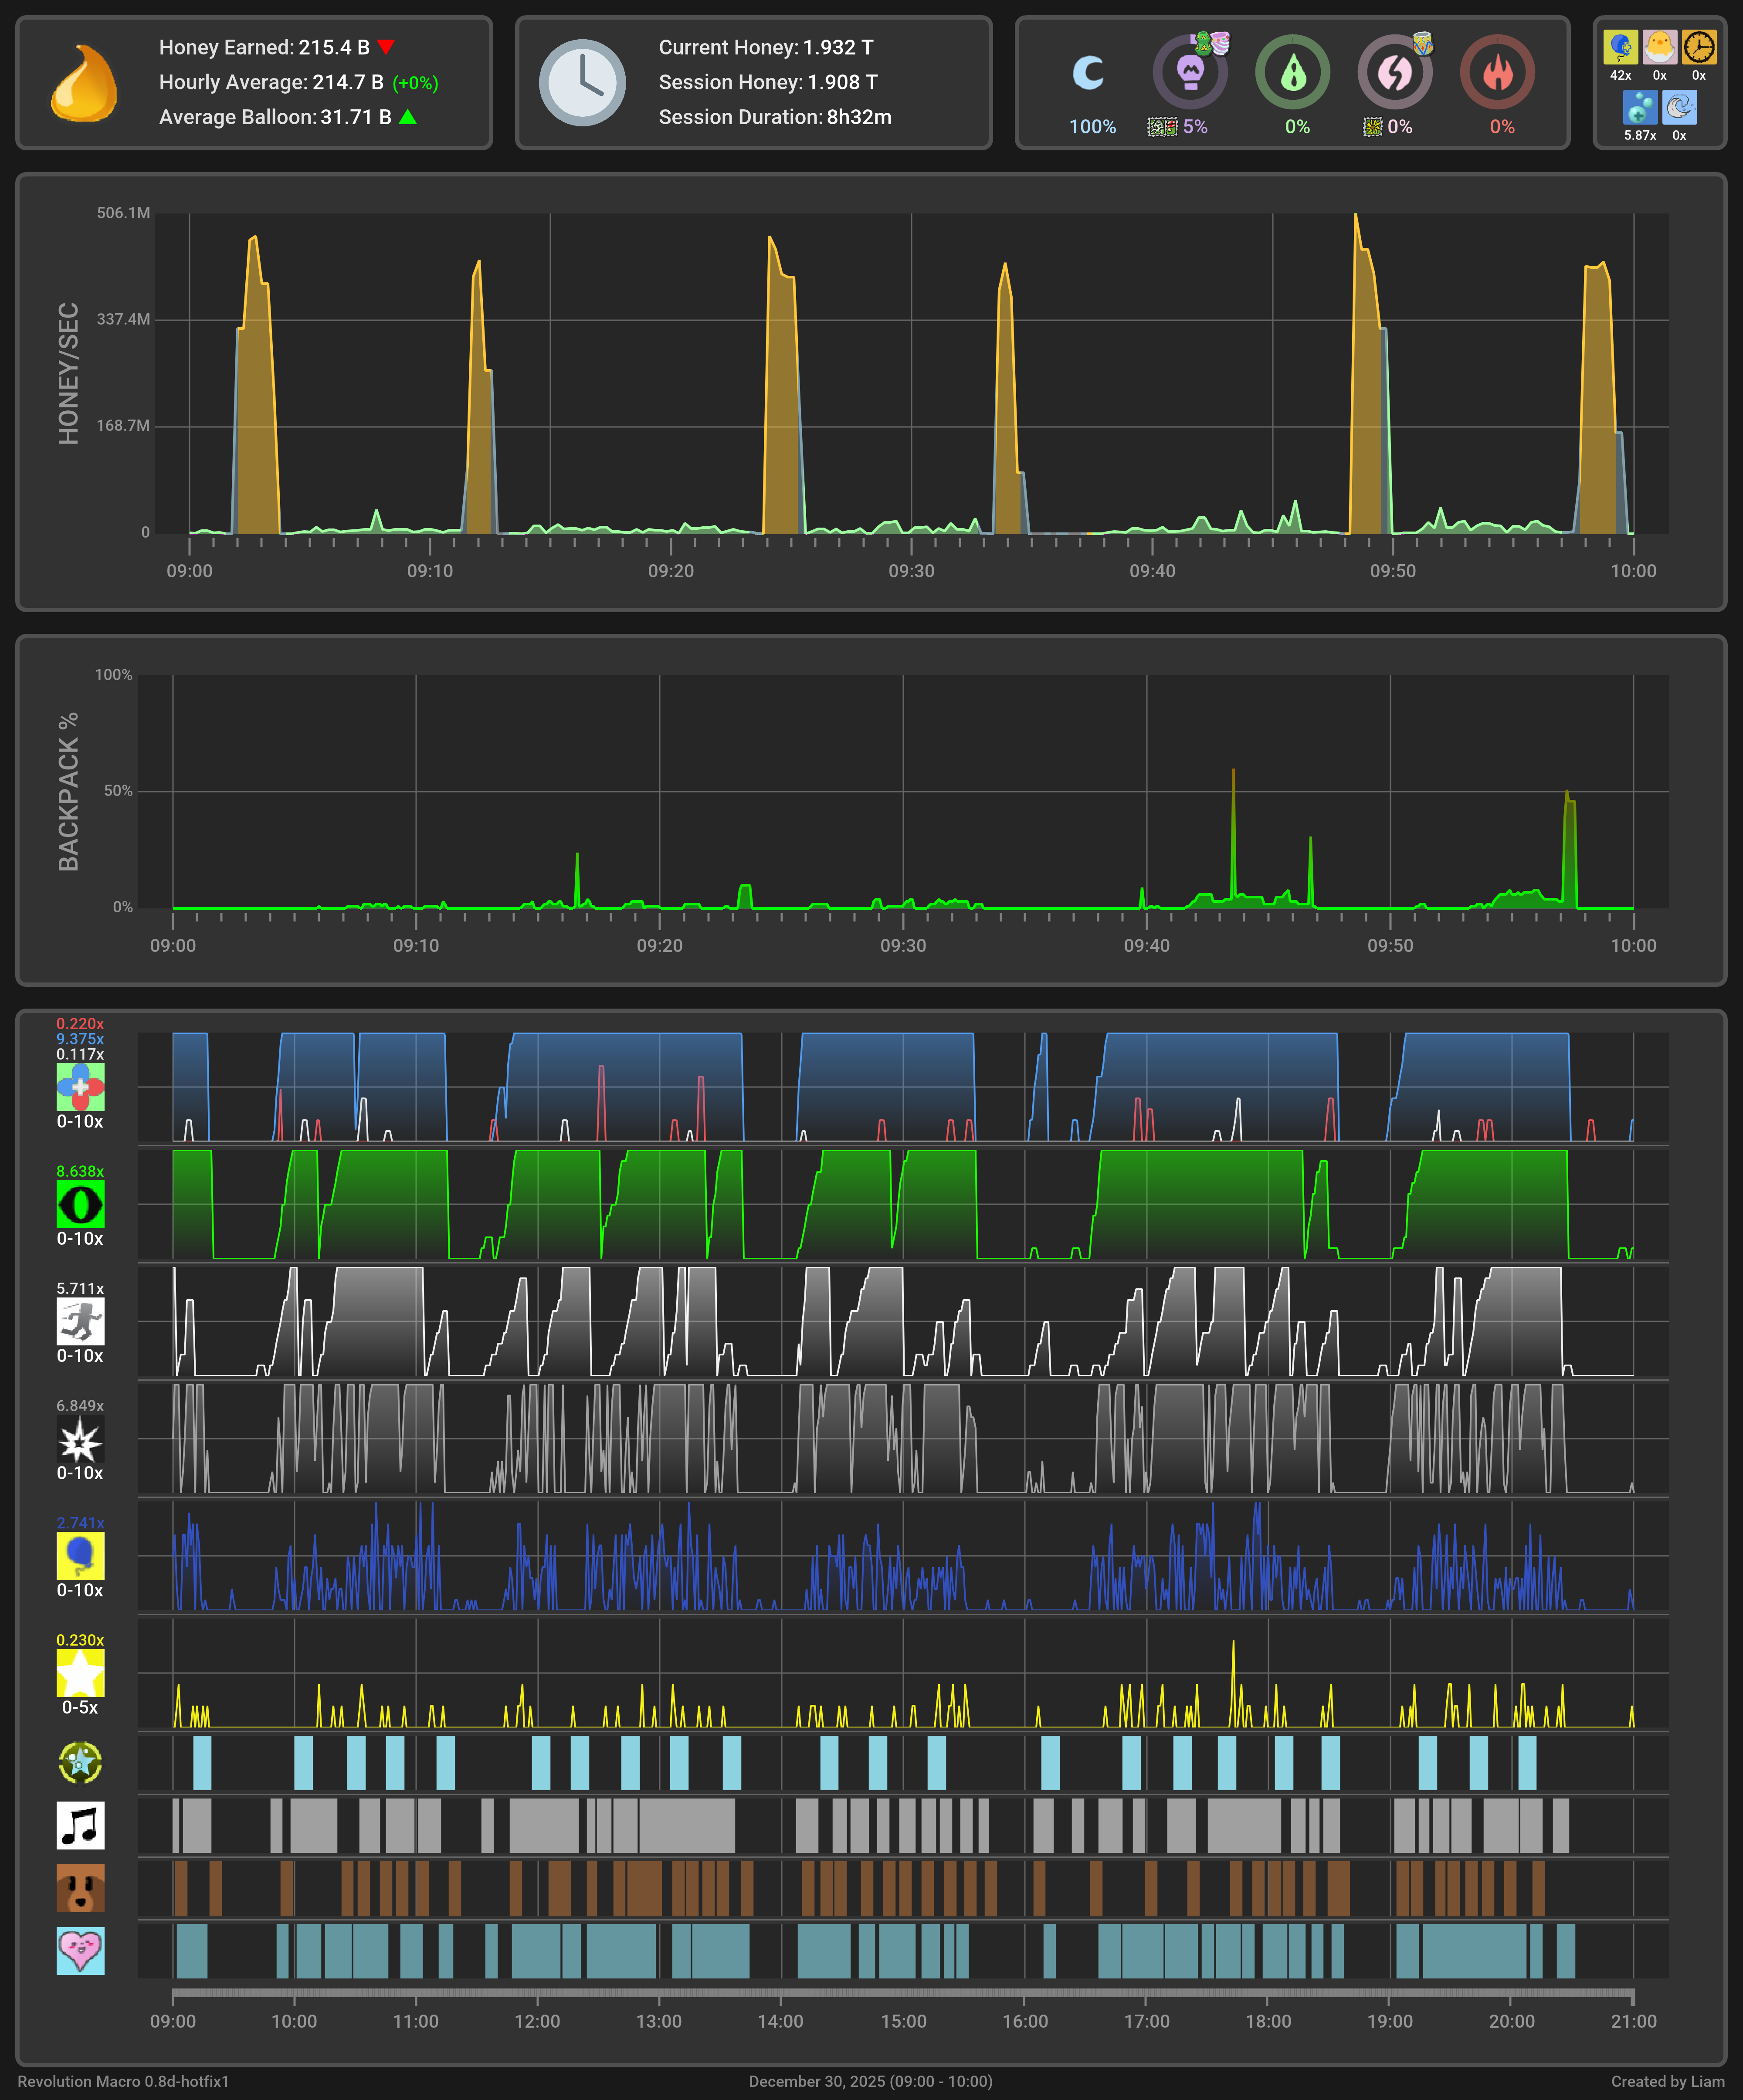Screen dimensions: 1743x2100
Task: Click the green water droplet ring
Action: click(x=1292, y=72)
